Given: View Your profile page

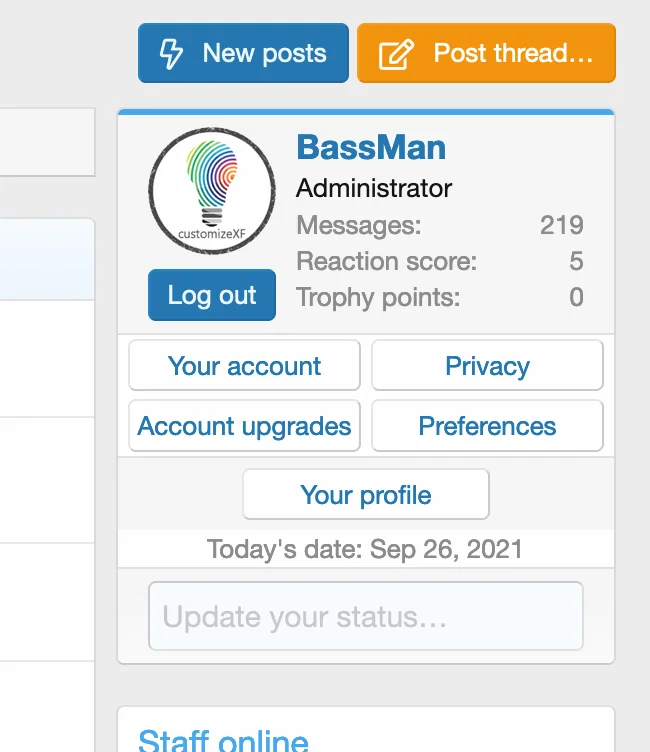Looking at the screenshot, I should (x=366, y=495).
